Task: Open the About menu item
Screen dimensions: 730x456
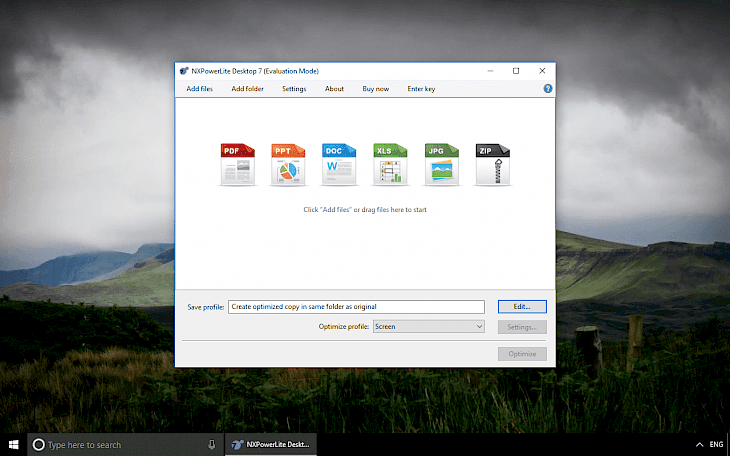Action: (334, 88)
